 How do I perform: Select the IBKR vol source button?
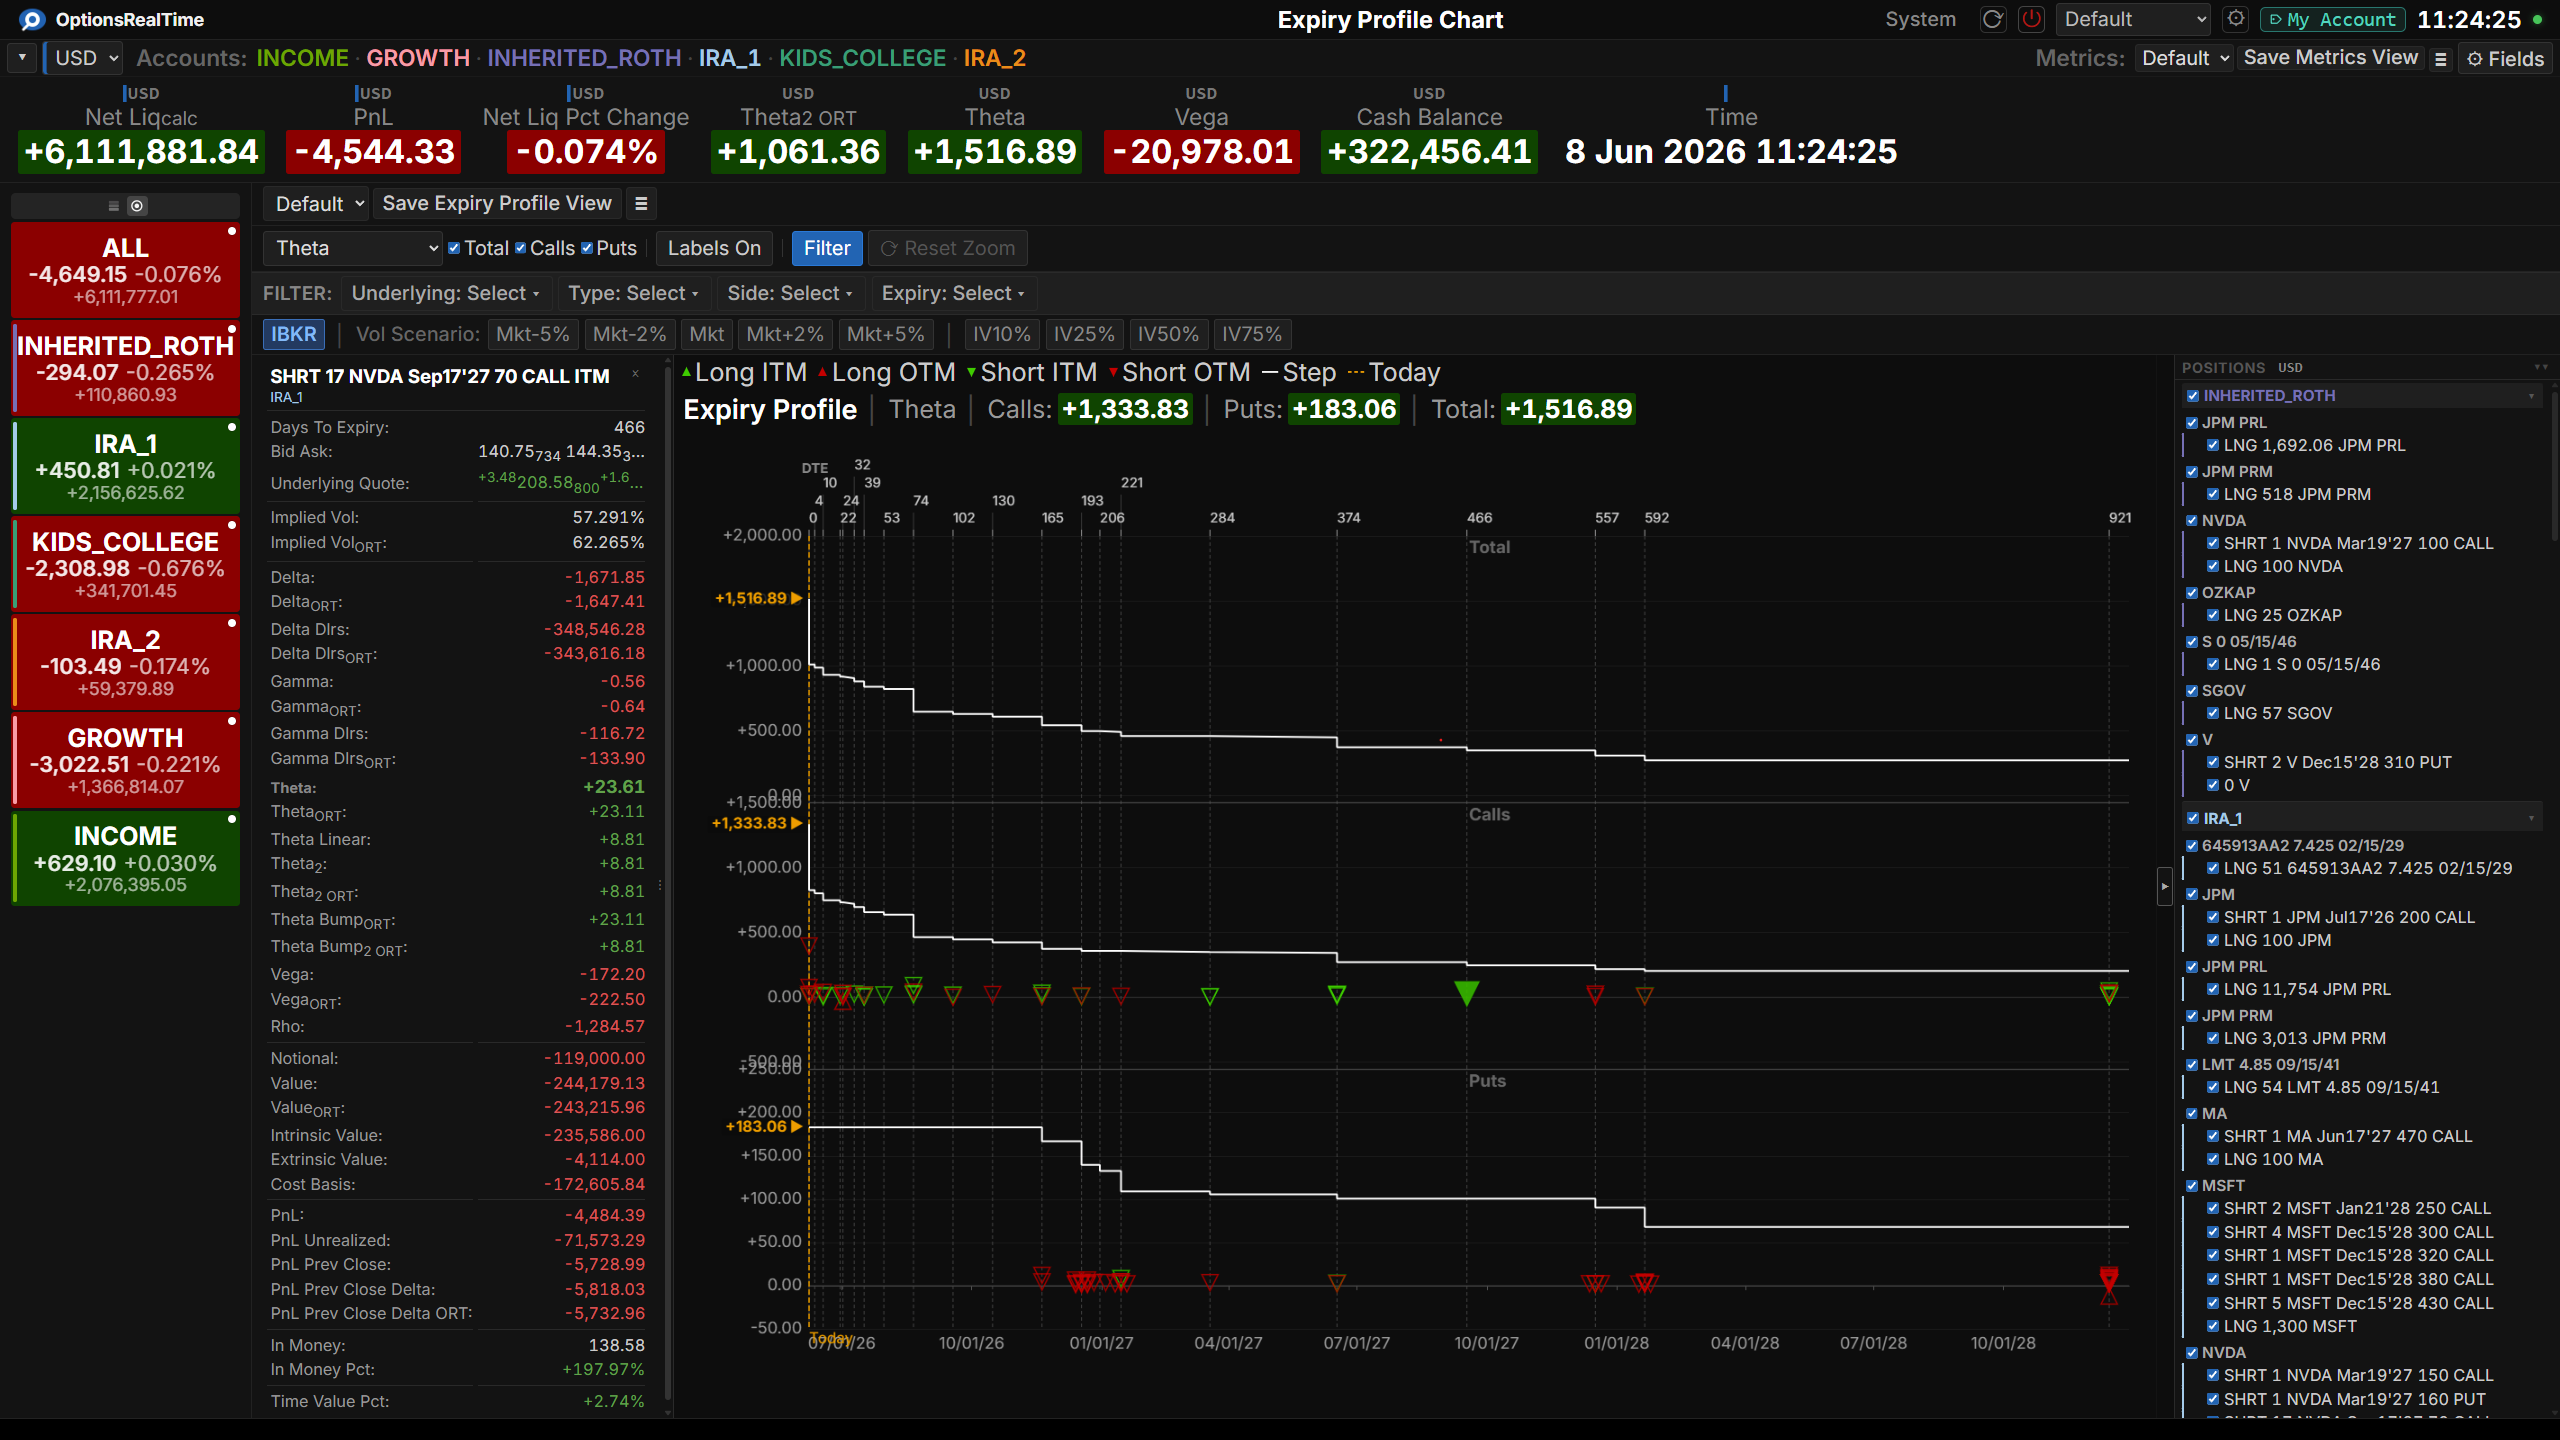click(294, 334)
